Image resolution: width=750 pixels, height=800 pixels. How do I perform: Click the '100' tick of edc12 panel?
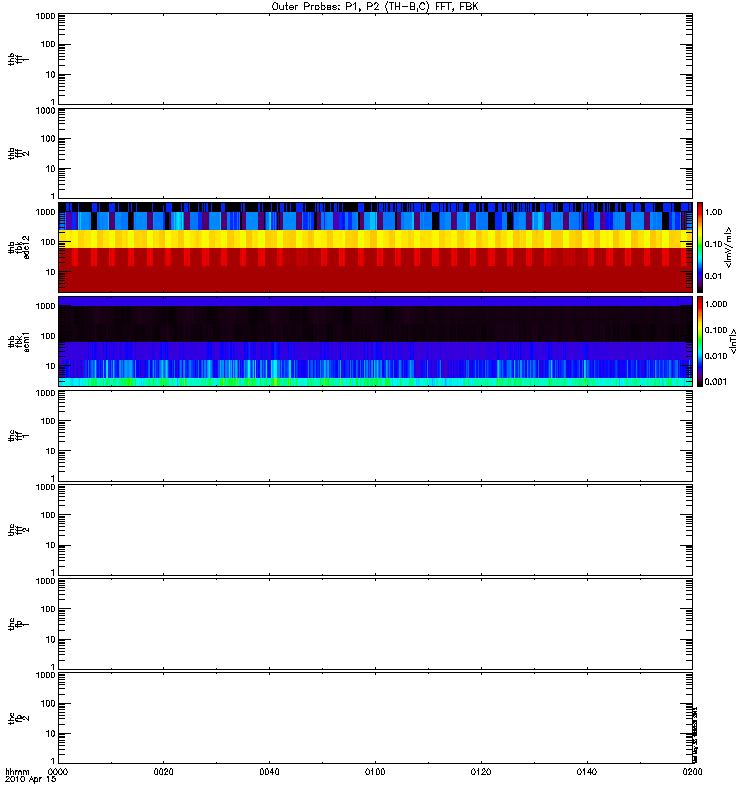point(48,242)
